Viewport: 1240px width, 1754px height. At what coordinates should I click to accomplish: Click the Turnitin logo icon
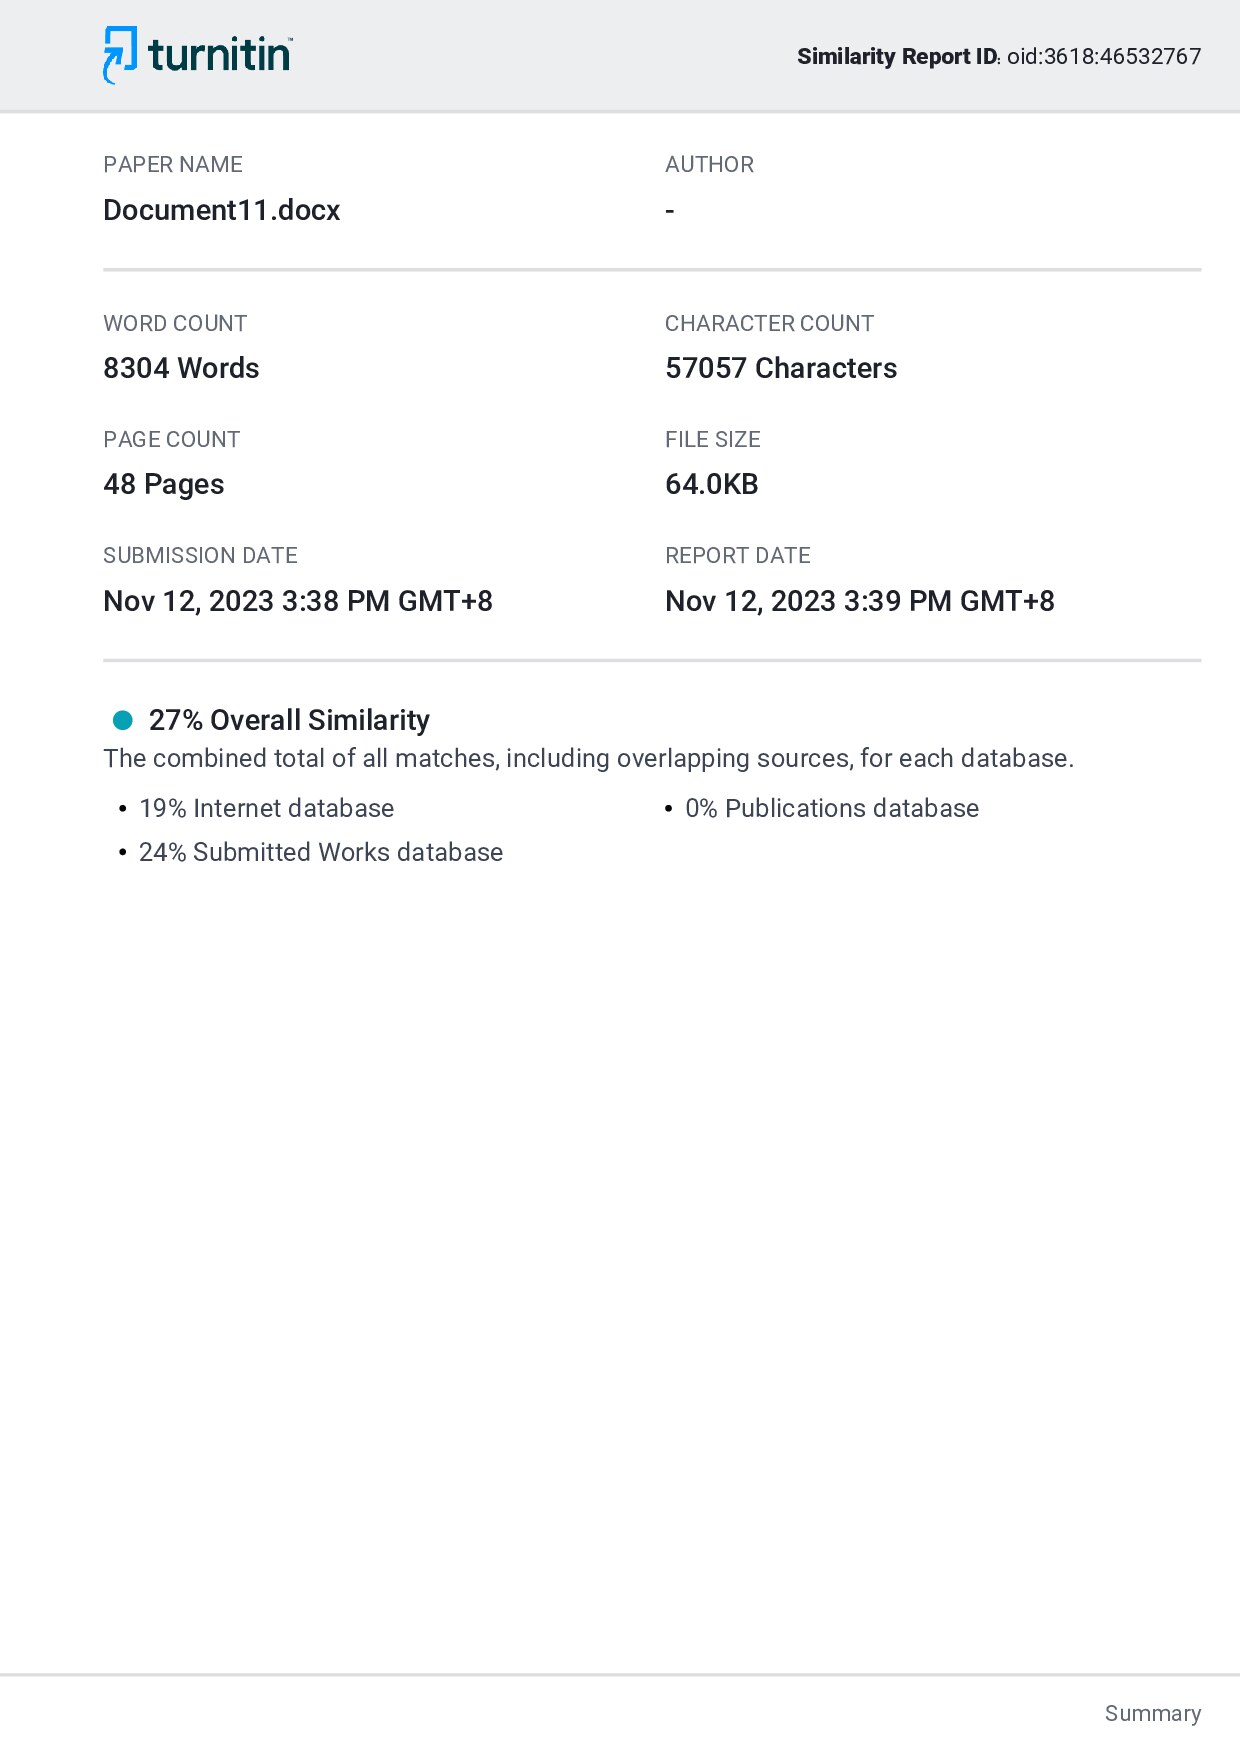[120, 55]
